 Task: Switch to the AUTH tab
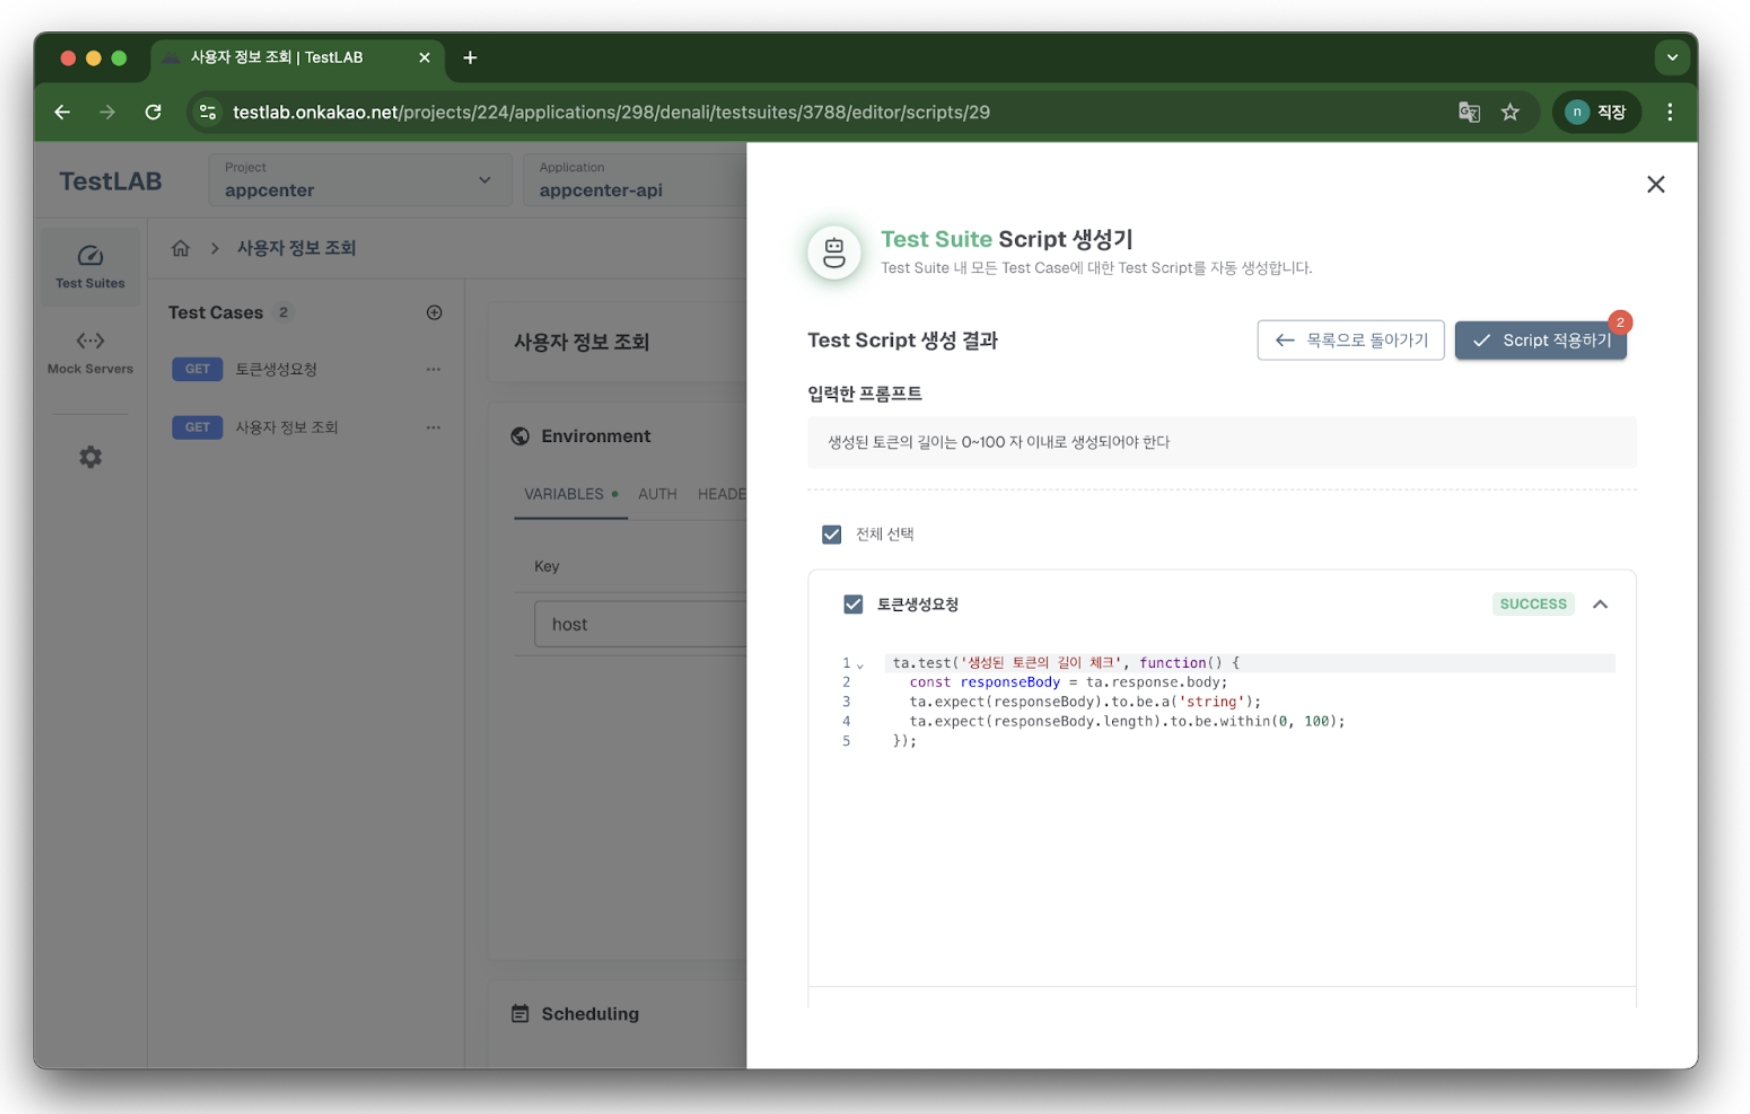[657, 493]
